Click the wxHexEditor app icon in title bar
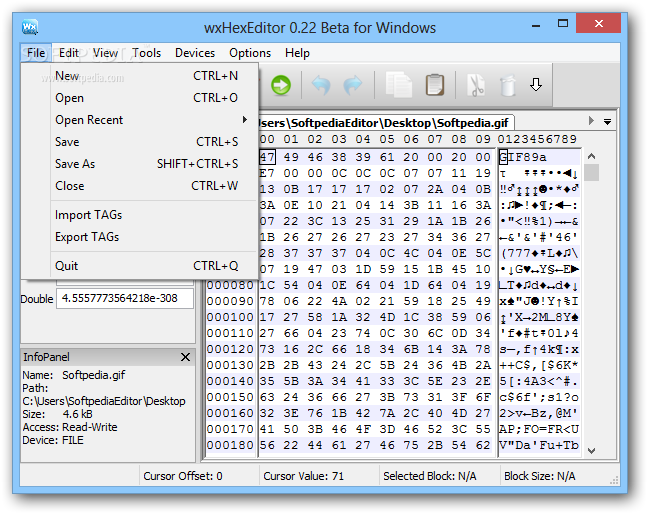 click(x=30, y=27)
